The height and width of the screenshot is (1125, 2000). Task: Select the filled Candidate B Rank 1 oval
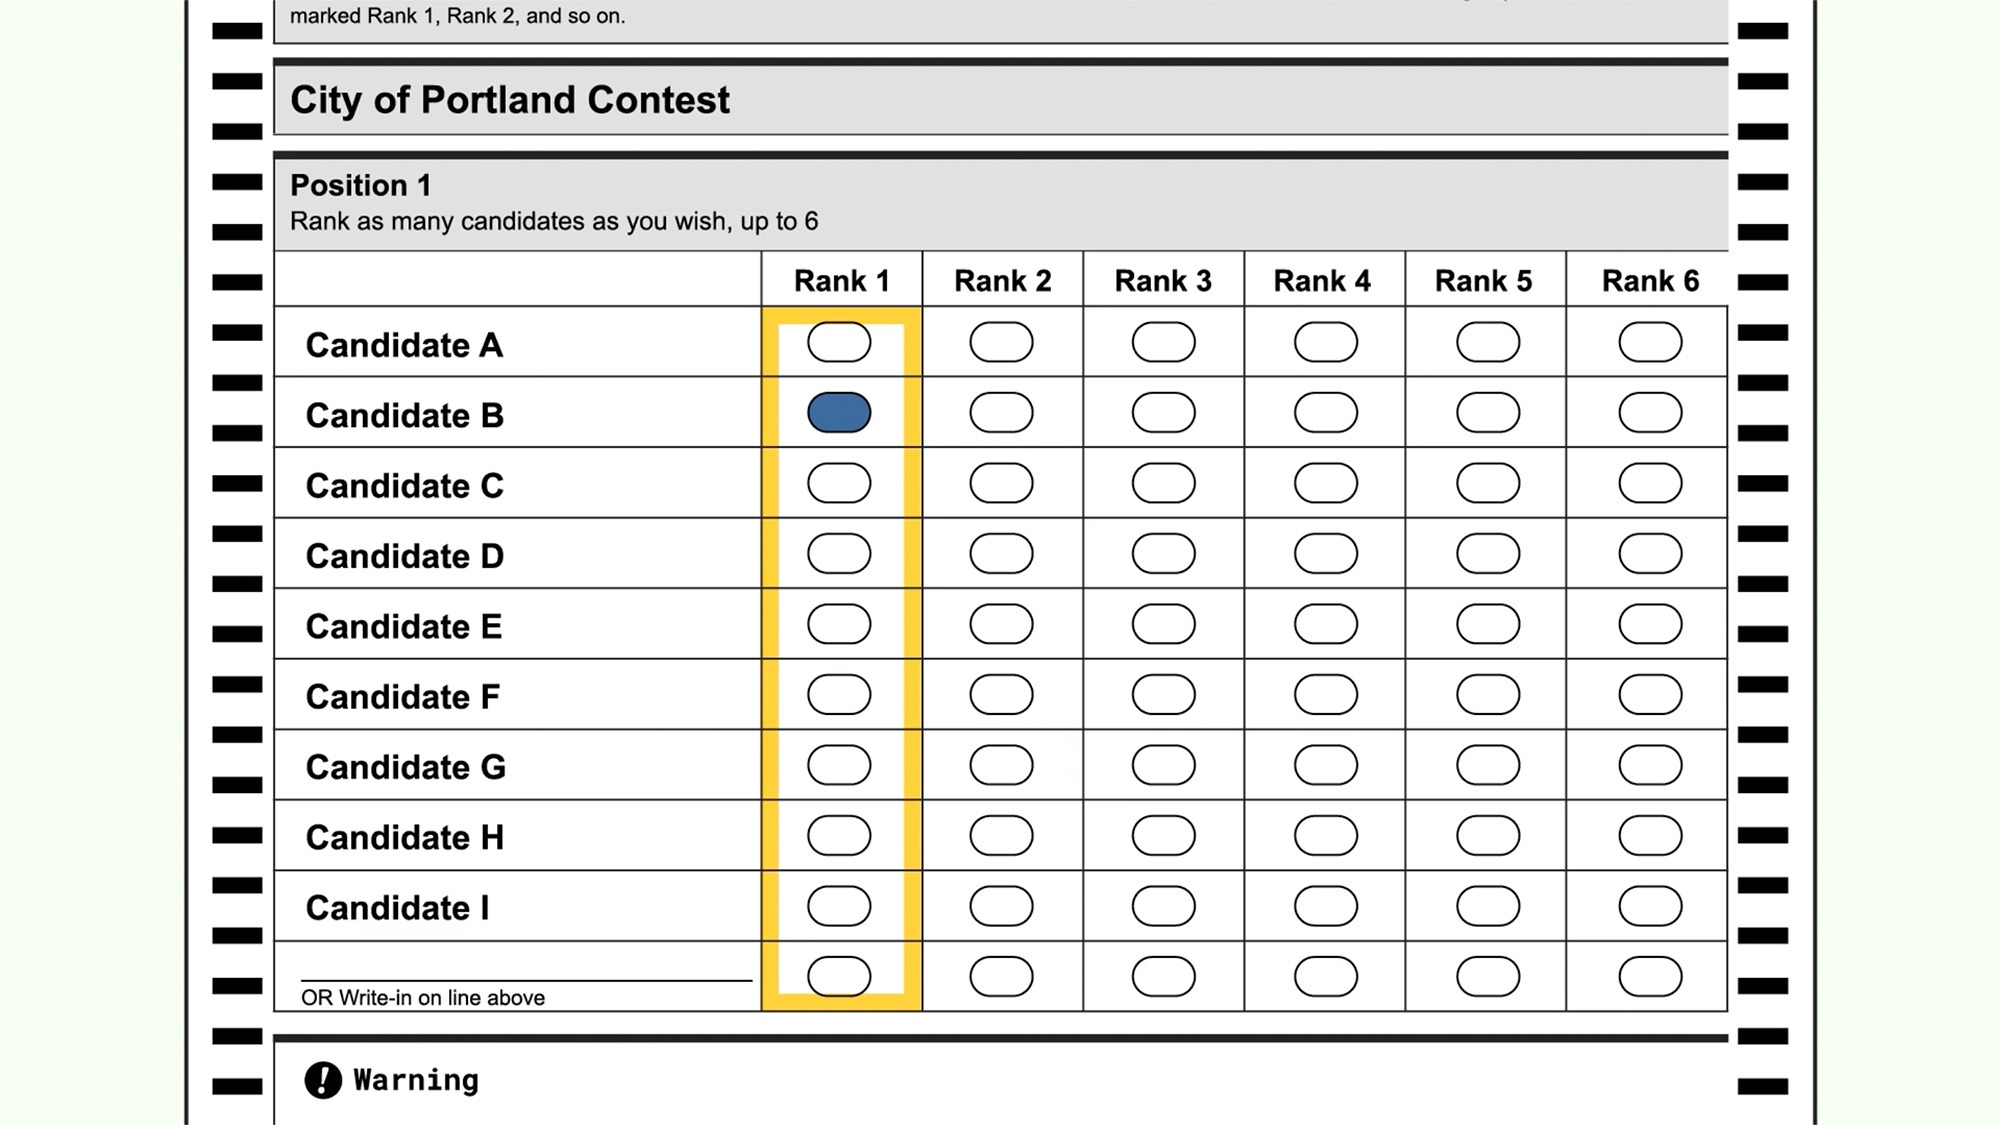click(x=839, y=413)
